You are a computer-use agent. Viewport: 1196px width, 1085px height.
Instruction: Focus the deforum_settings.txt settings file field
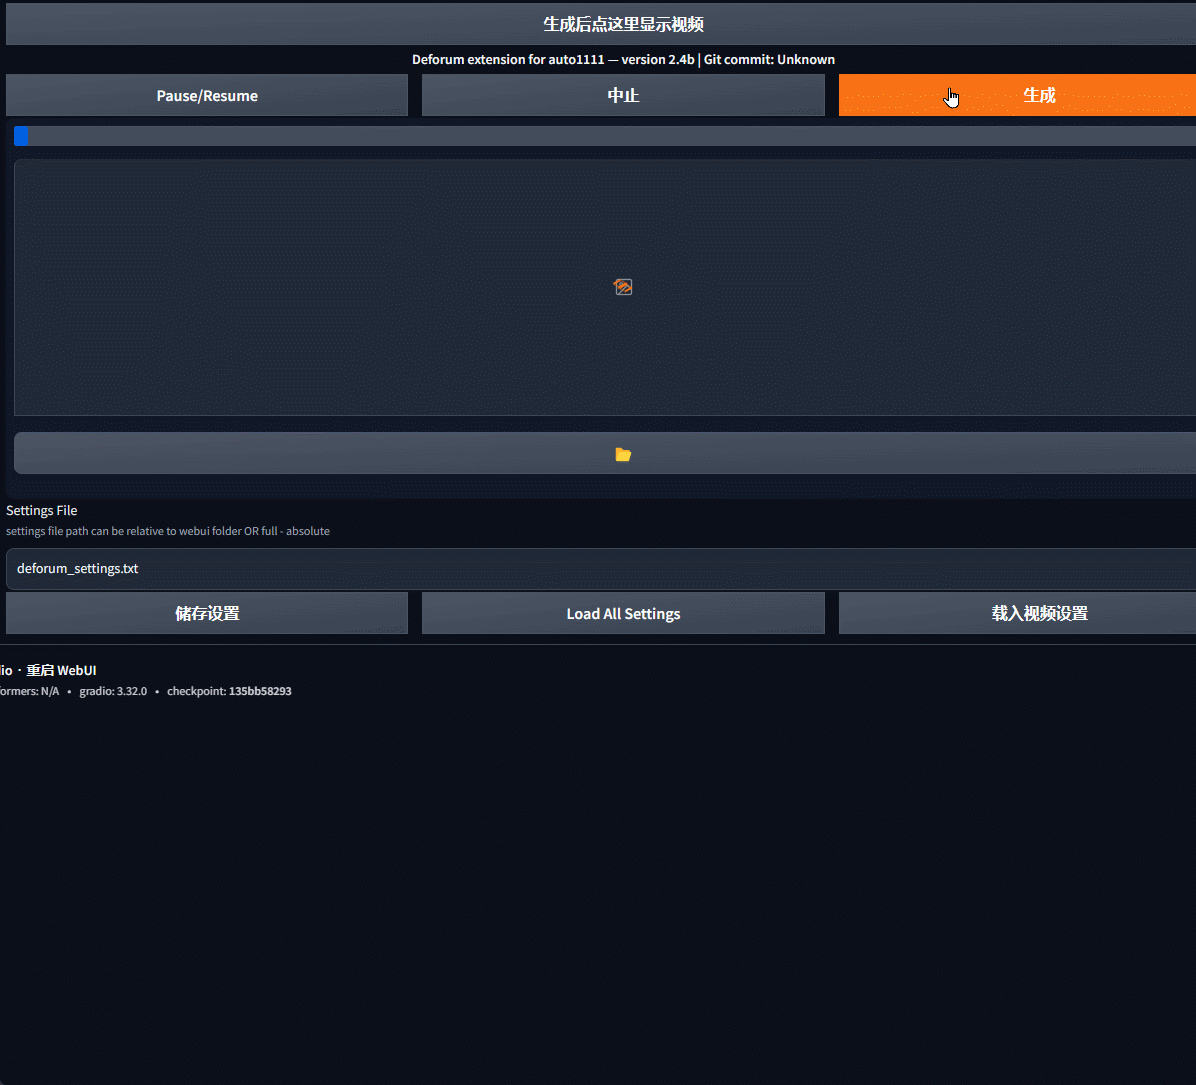point(603,568)
